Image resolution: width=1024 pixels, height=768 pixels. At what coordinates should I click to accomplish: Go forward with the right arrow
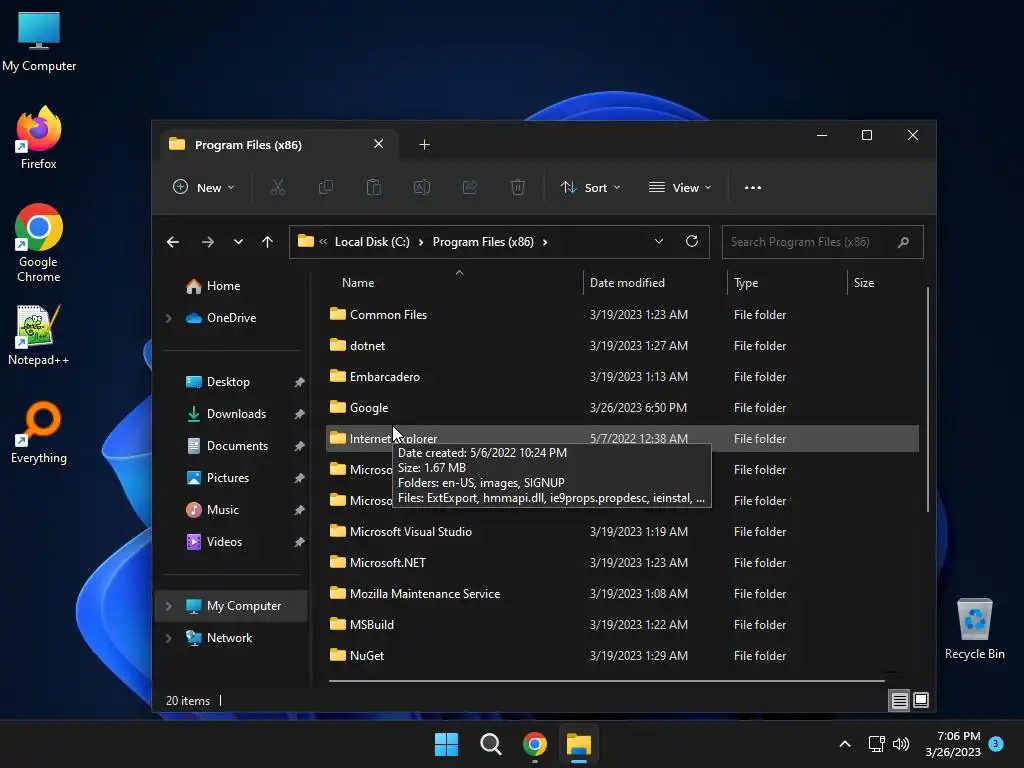click(x=208, y=242)
